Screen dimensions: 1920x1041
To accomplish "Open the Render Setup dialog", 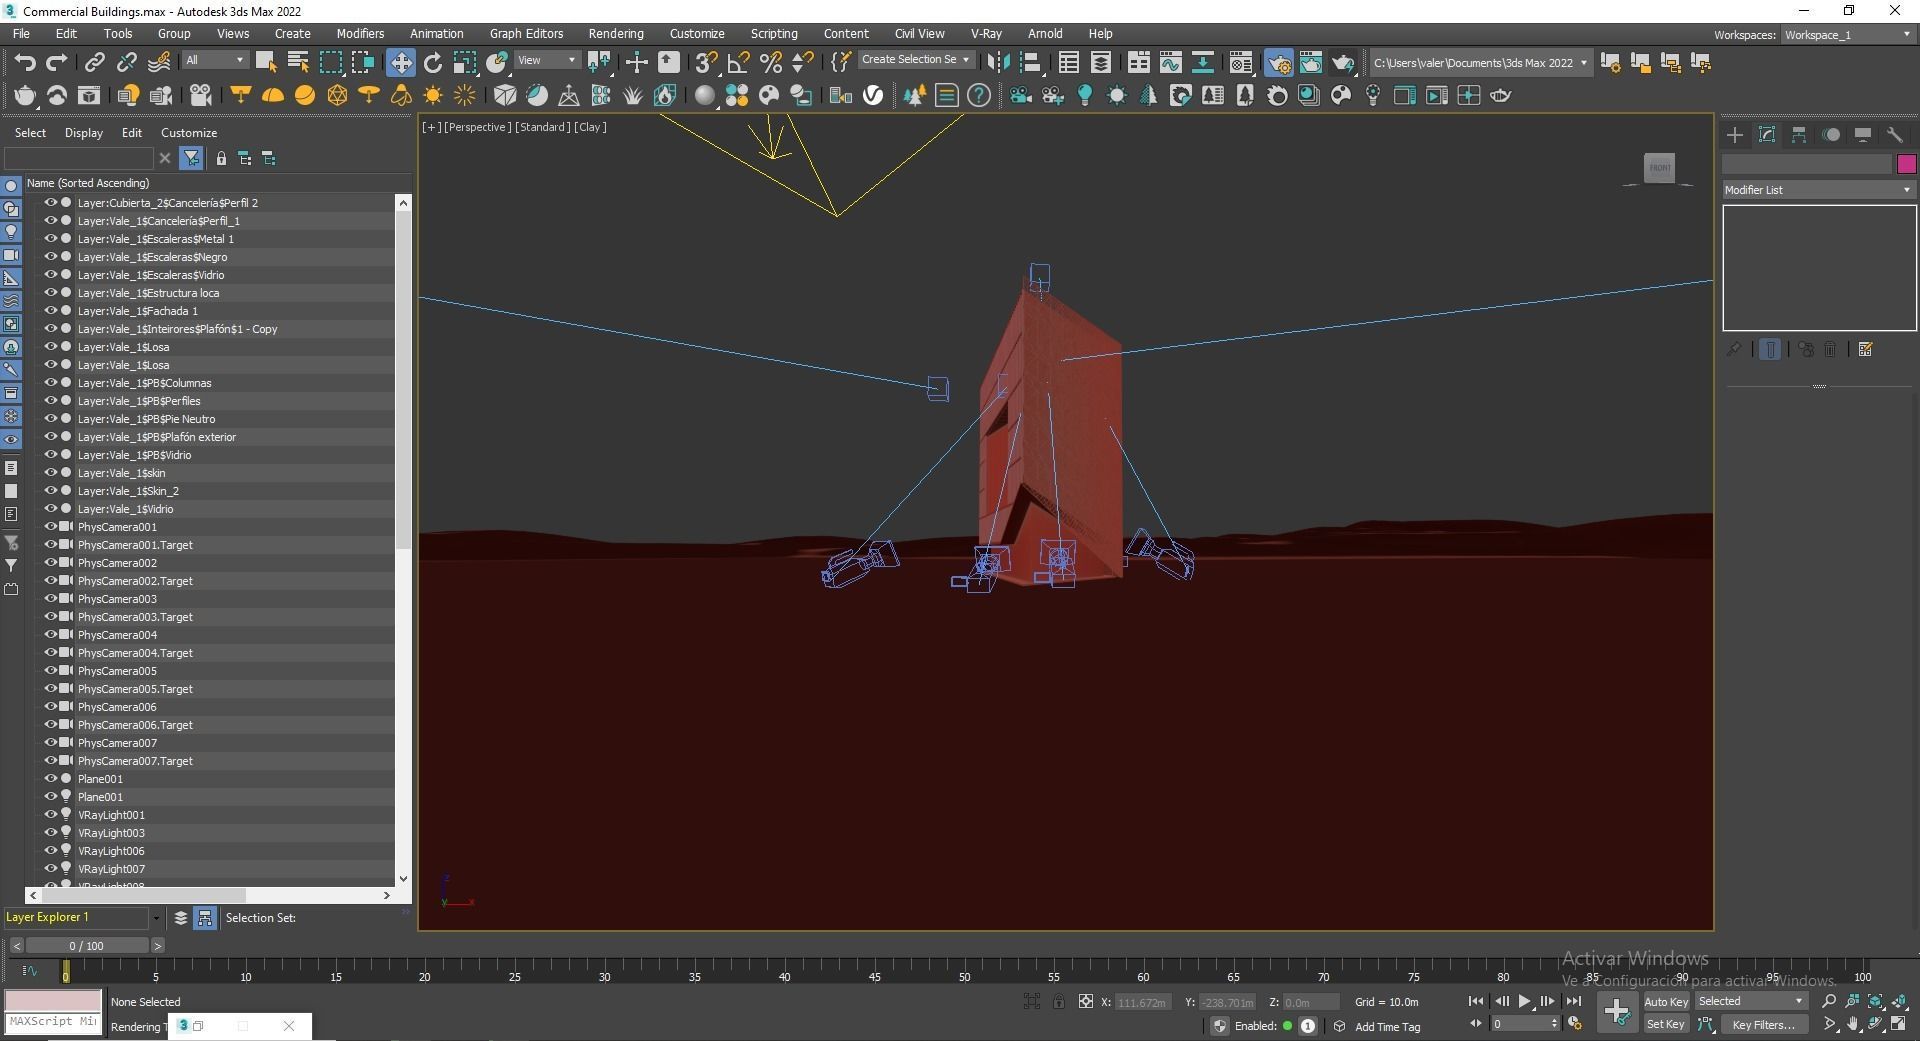I will click(x=1279, y=62).
